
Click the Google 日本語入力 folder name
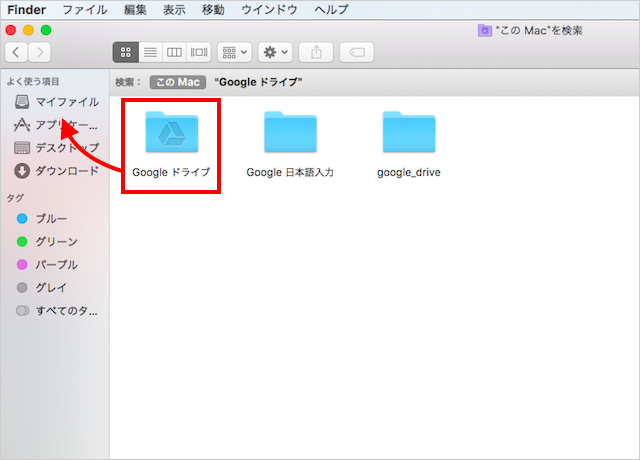pyautogui.click(x=290, y=172)
